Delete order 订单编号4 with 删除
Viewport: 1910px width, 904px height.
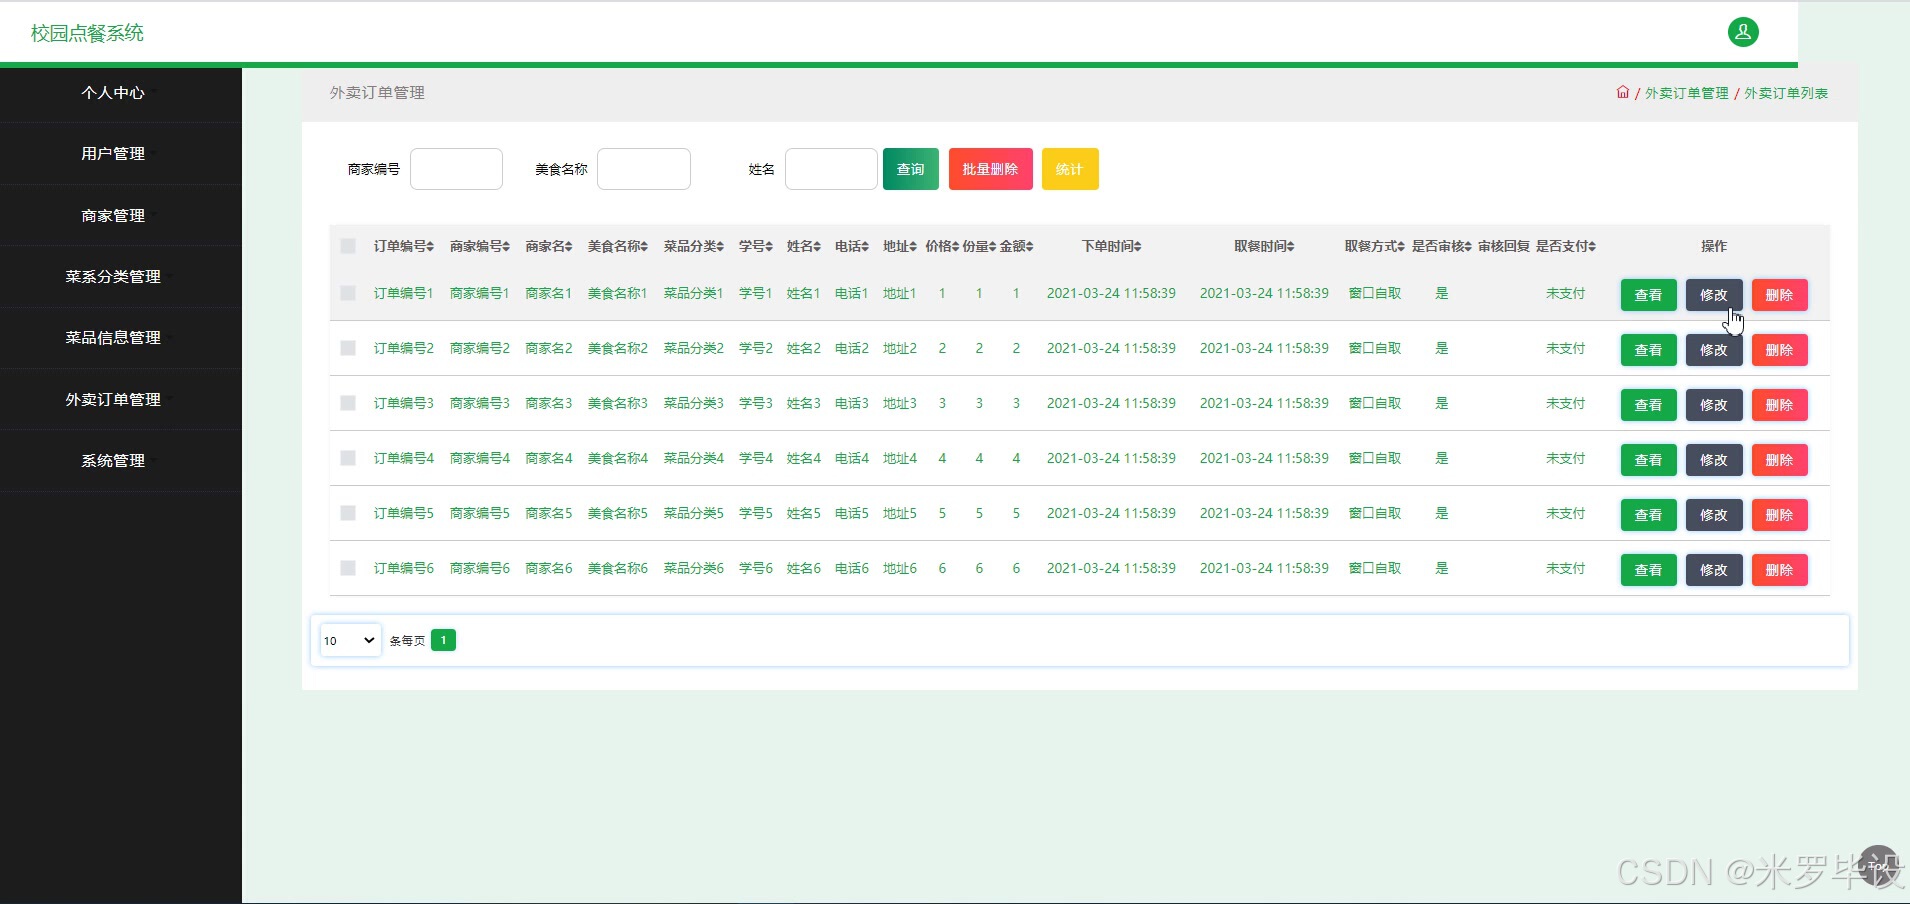(1780, 460)
